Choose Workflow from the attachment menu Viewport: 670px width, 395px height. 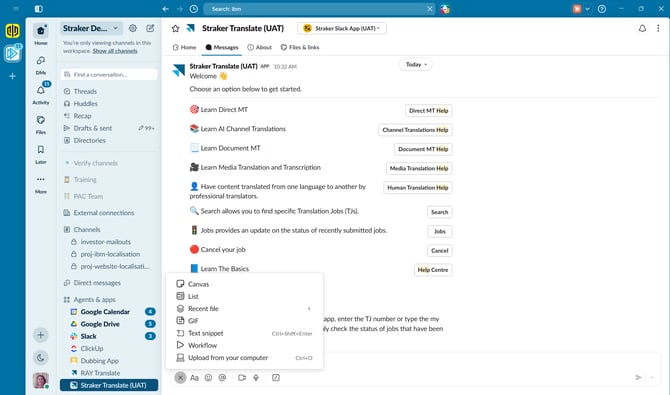(244, 345)
